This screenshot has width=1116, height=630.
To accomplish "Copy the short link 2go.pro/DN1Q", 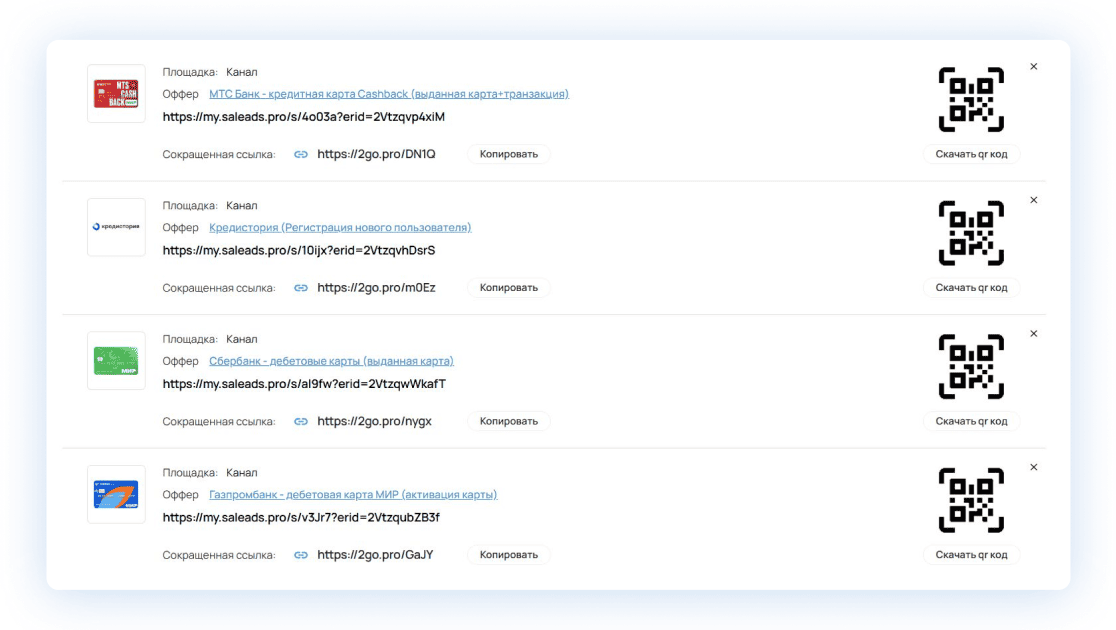I will [x=508, y=154].
